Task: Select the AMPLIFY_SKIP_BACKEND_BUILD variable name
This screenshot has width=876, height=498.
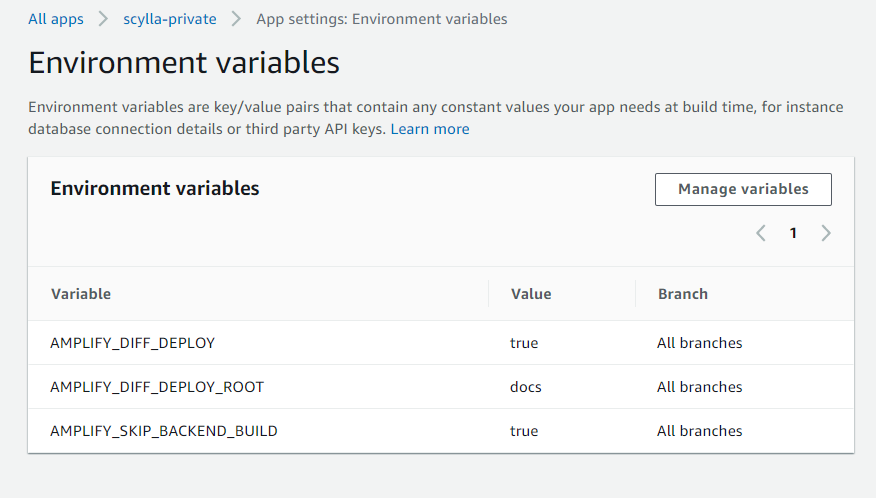Action: [x=164, y=431]
